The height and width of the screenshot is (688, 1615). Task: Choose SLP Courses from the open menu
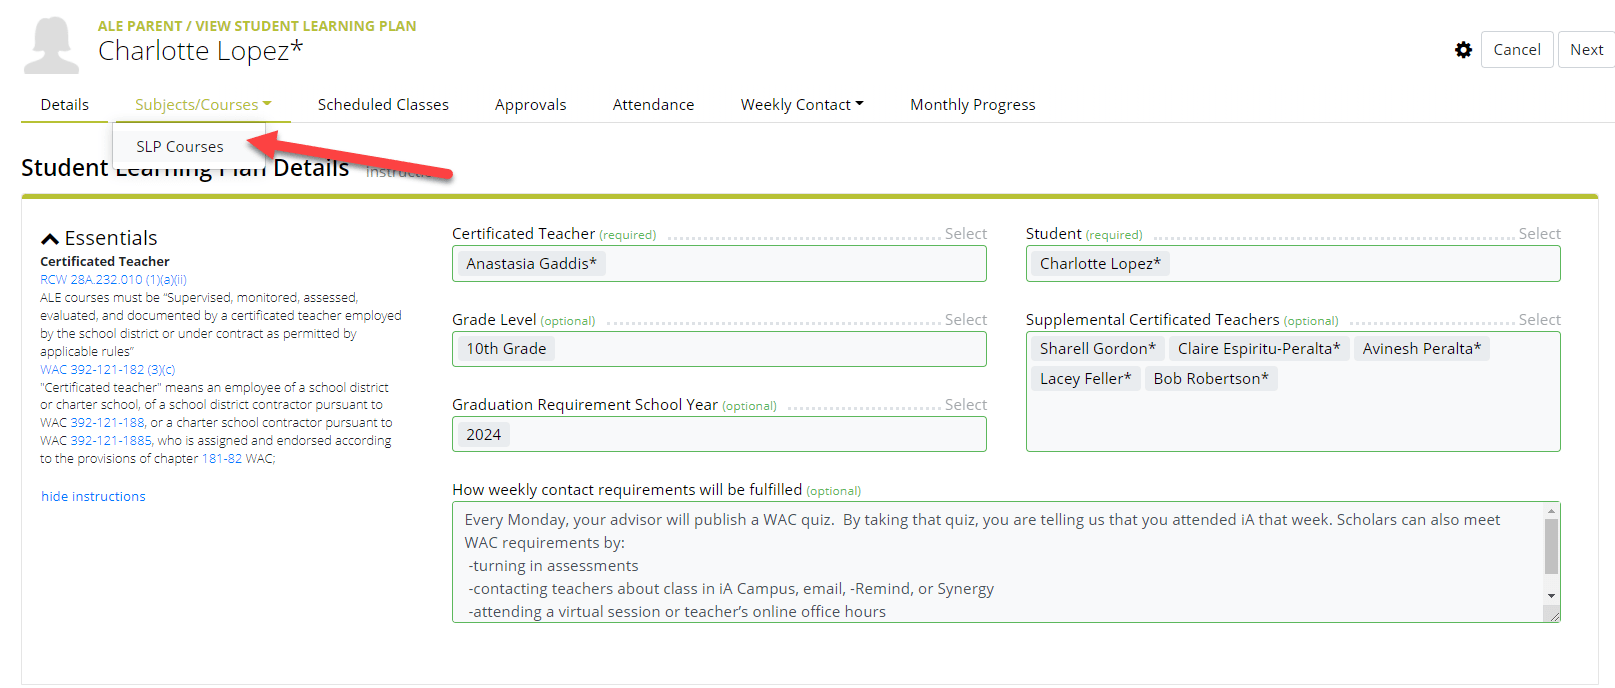coord(181,146)
